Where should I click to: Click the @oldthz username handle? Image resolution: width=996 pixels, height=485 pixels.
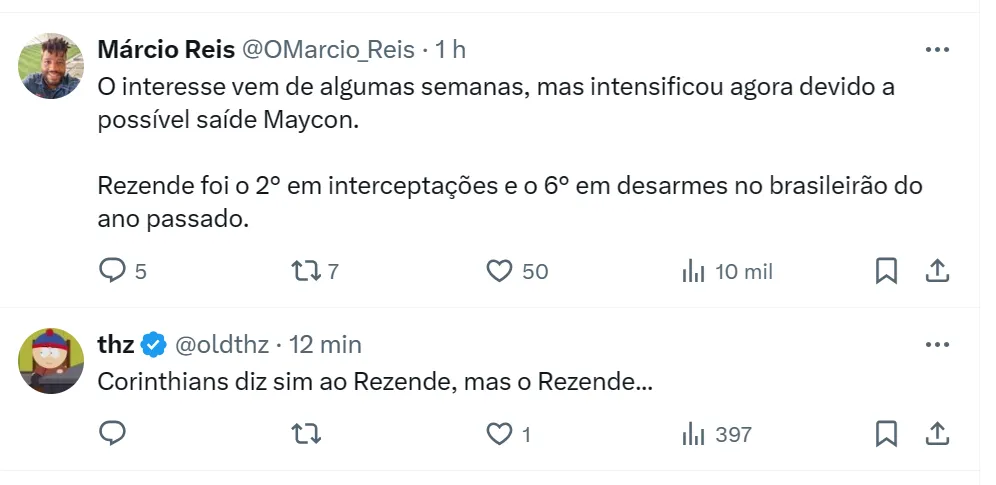222,345
